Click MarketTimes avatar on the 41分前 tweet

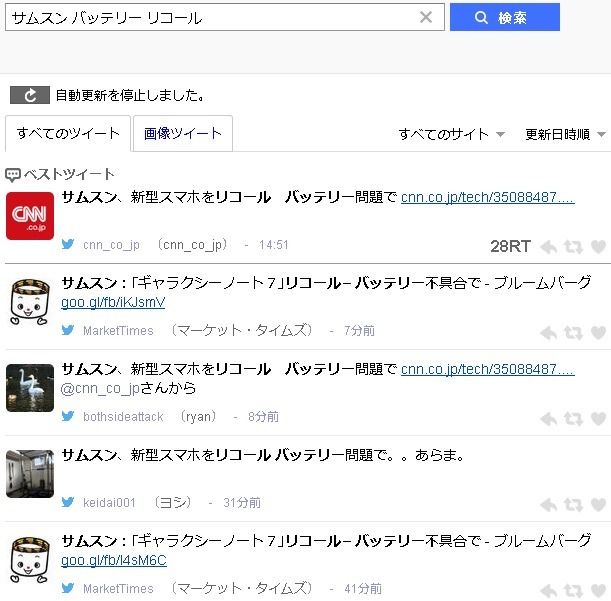[30, 560]
